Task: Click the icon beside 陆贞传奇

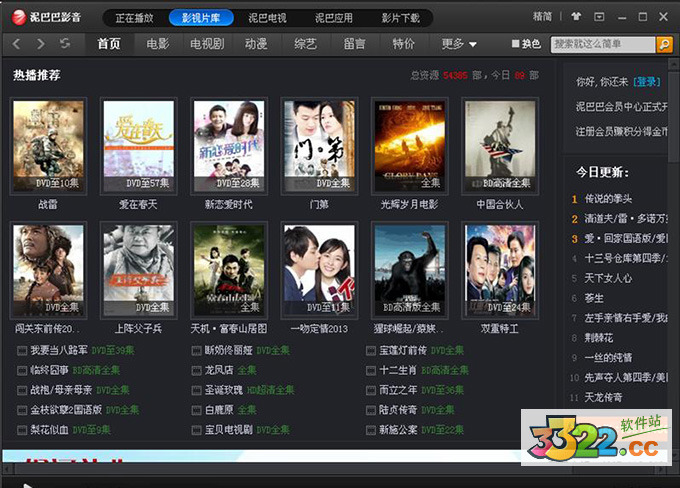Action: [371, 410]
